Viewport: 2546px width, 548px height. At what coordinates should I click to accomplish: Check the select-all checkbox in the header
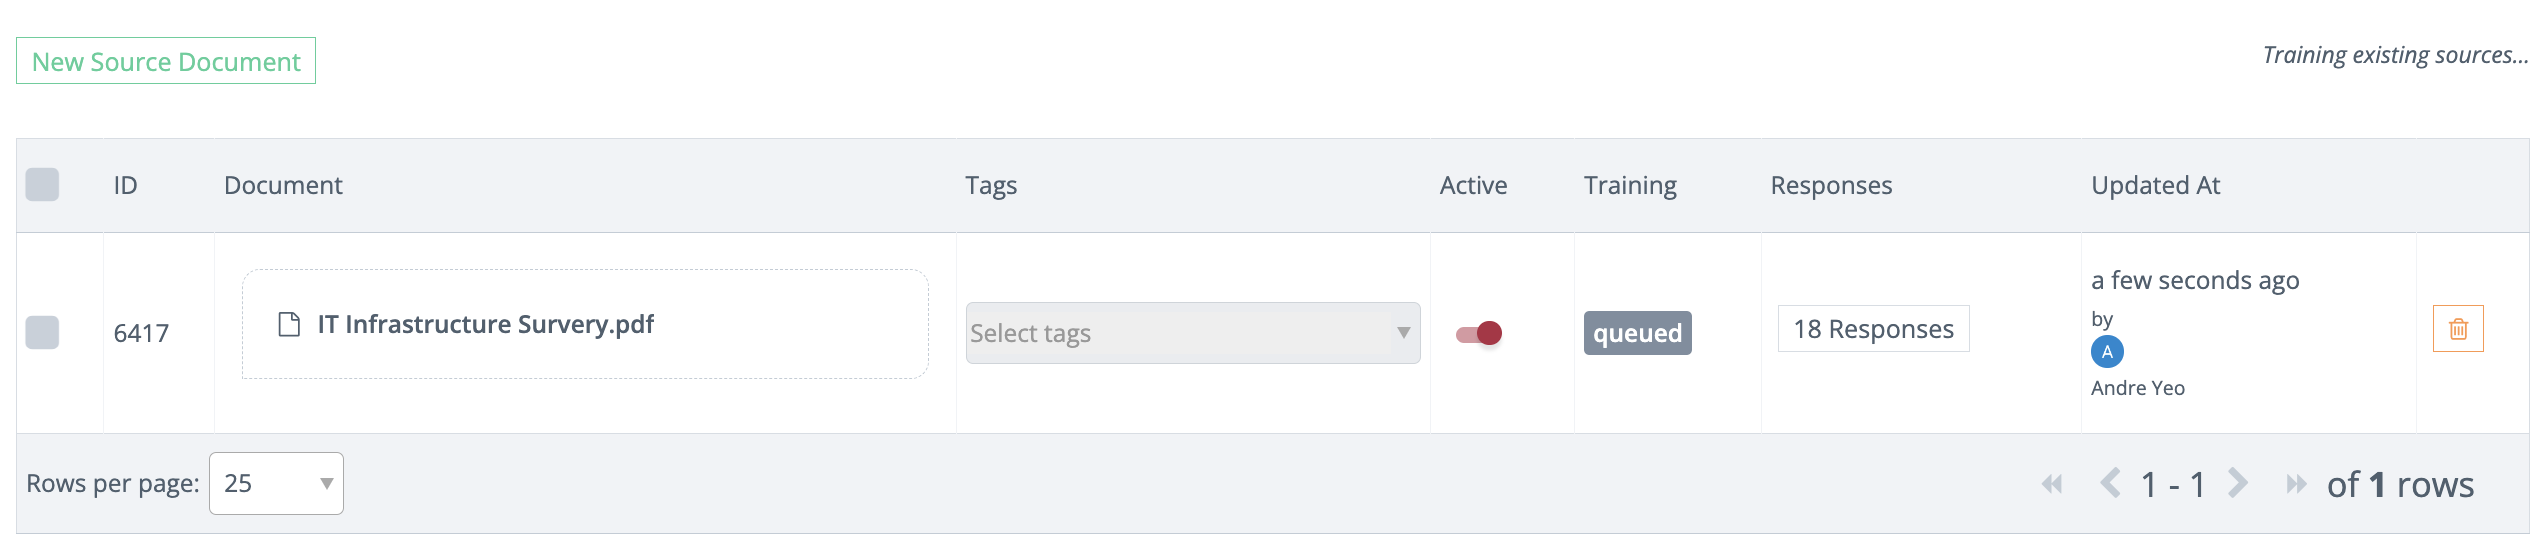click(x=42, y=185)
